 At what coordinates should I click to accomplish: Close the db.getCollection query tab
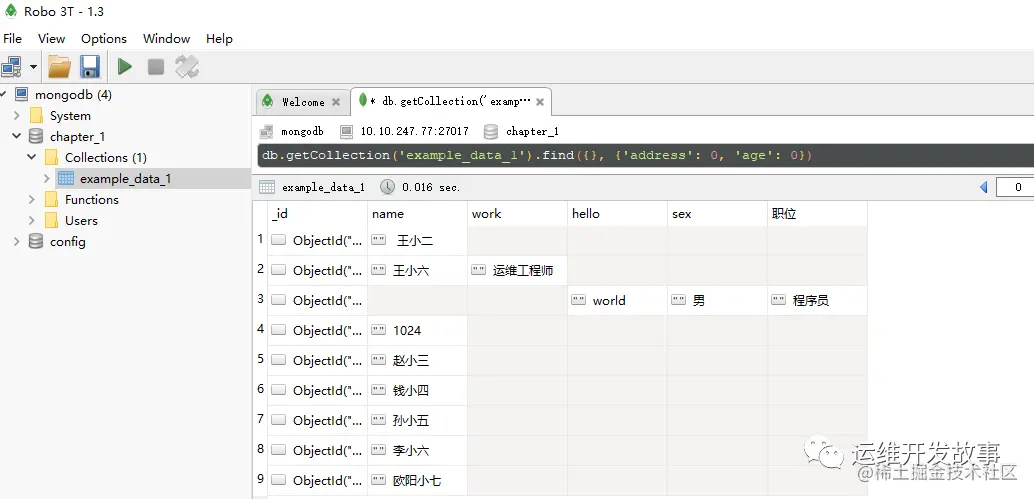coord(539,102)
